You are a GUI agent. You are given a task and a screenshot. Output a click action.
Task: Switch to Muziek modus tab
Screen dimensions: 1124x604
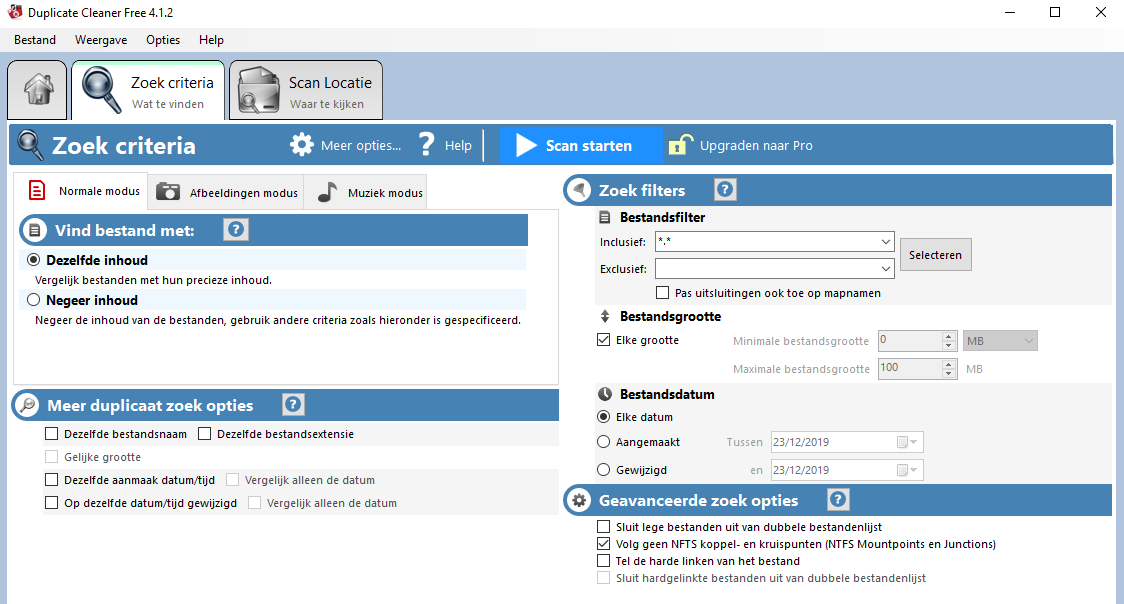[x=366, y=192]
